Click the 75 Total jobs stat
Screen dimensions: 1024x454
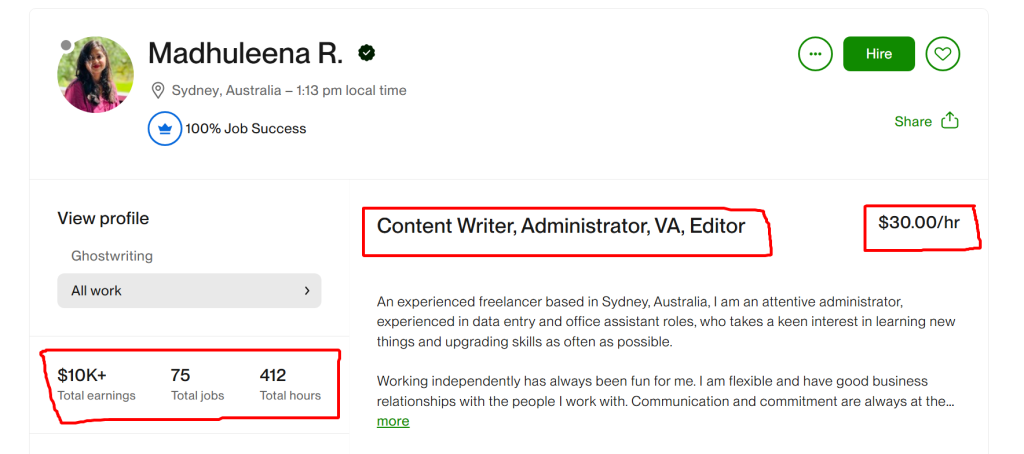(196, 384)
